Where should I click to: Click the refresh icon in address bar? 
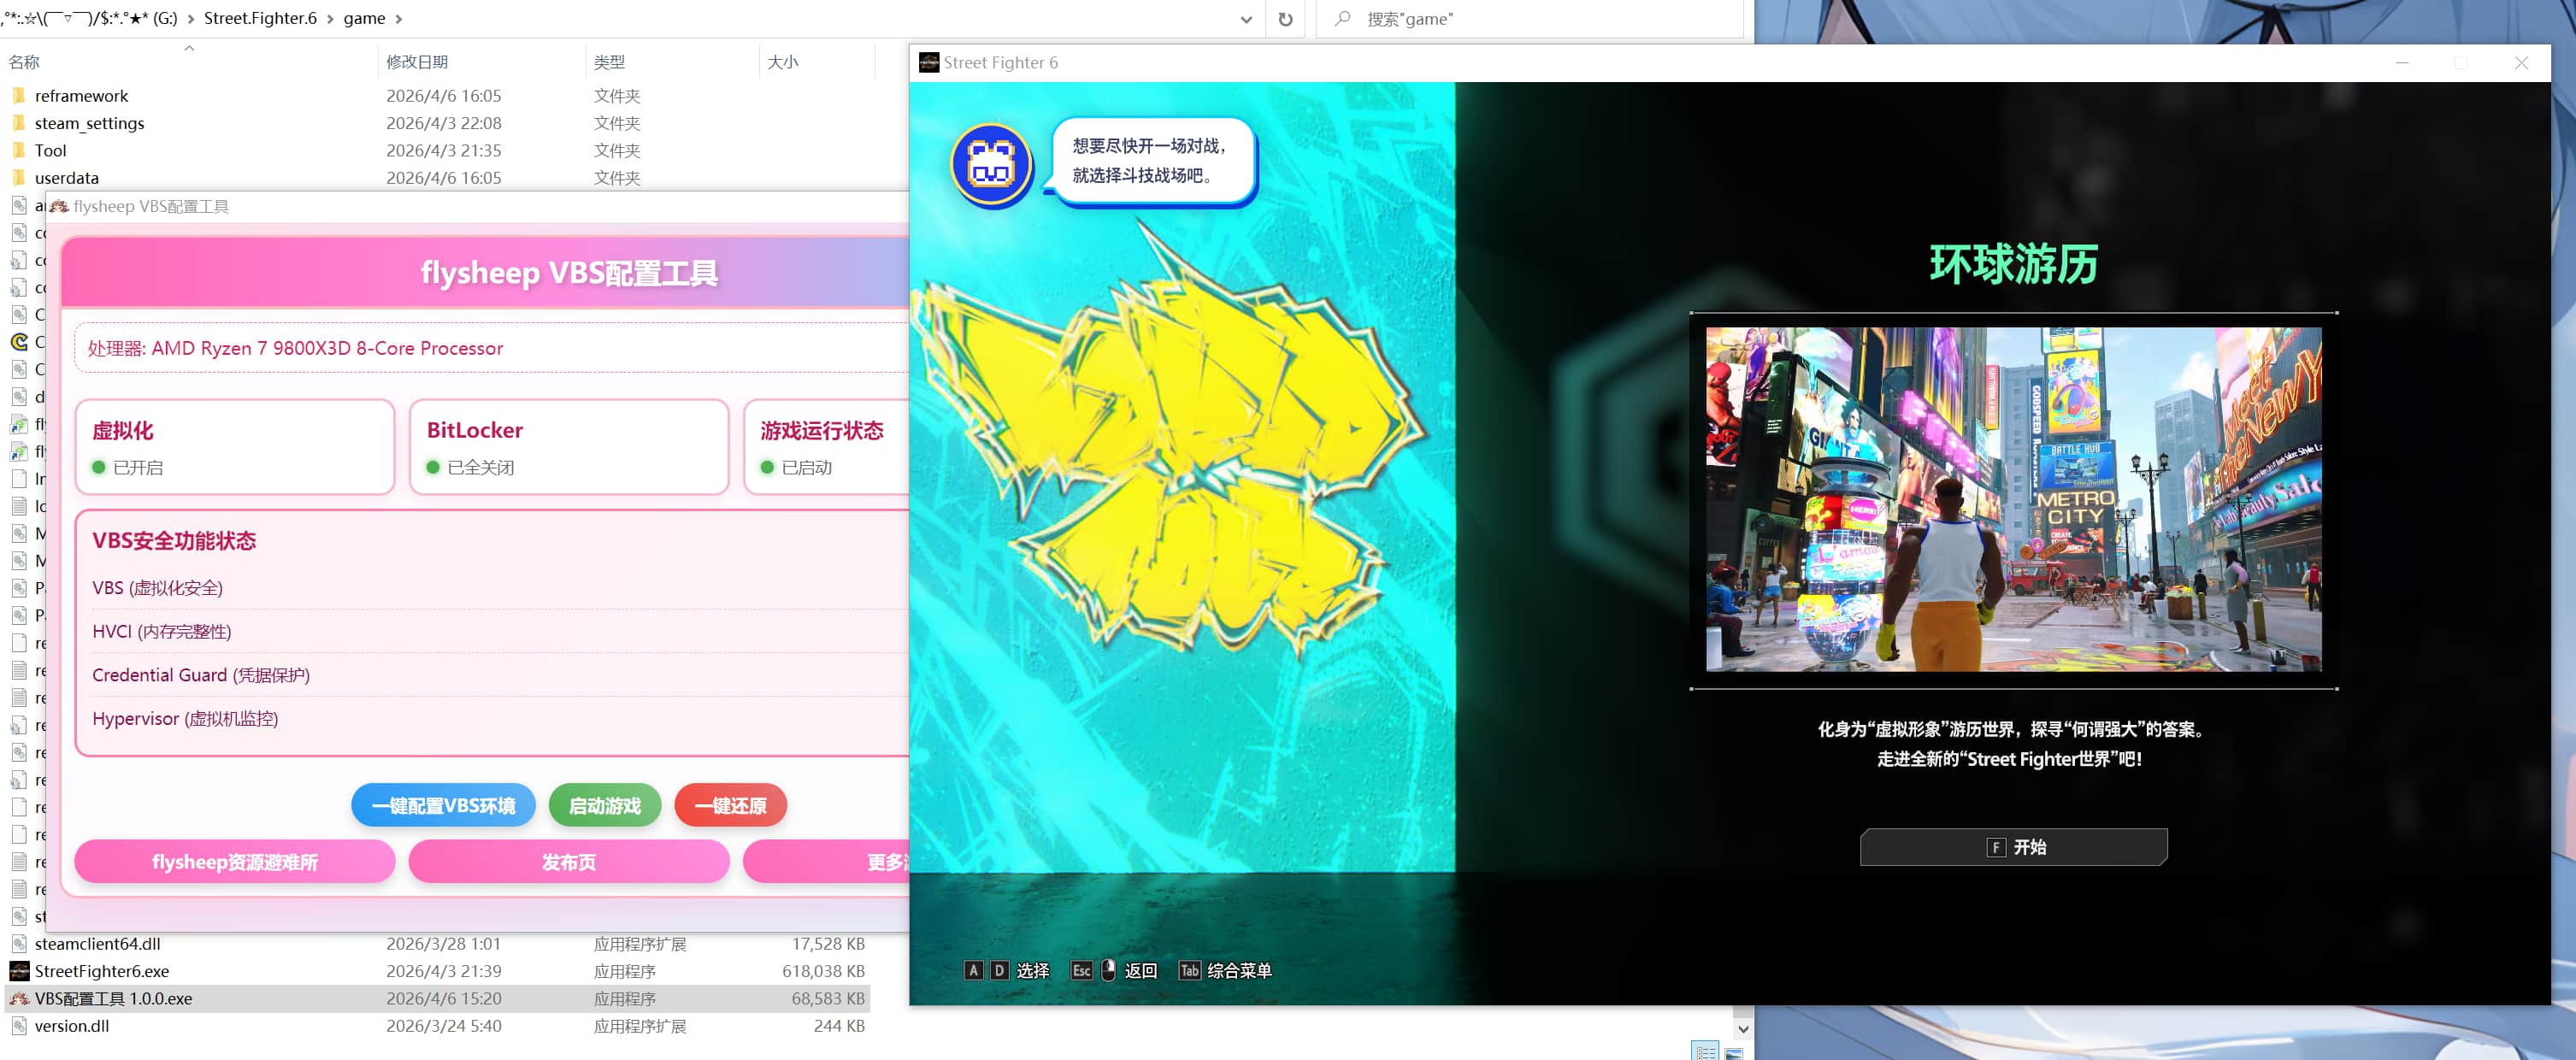[x=1285, y=19]
